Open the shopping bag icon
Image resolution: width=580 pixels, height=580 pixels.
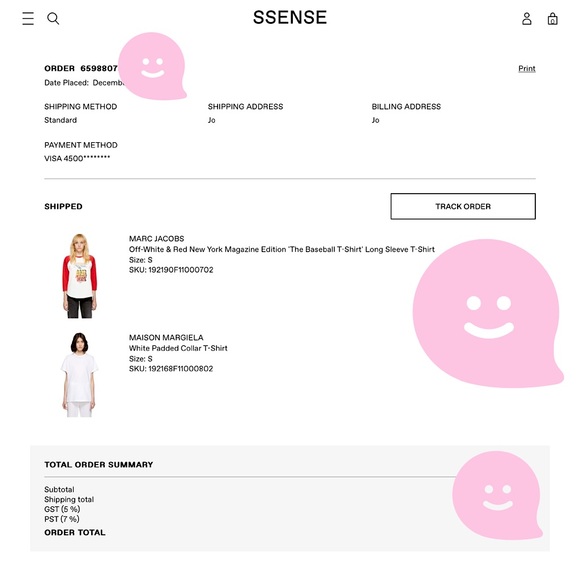[553, 18]
